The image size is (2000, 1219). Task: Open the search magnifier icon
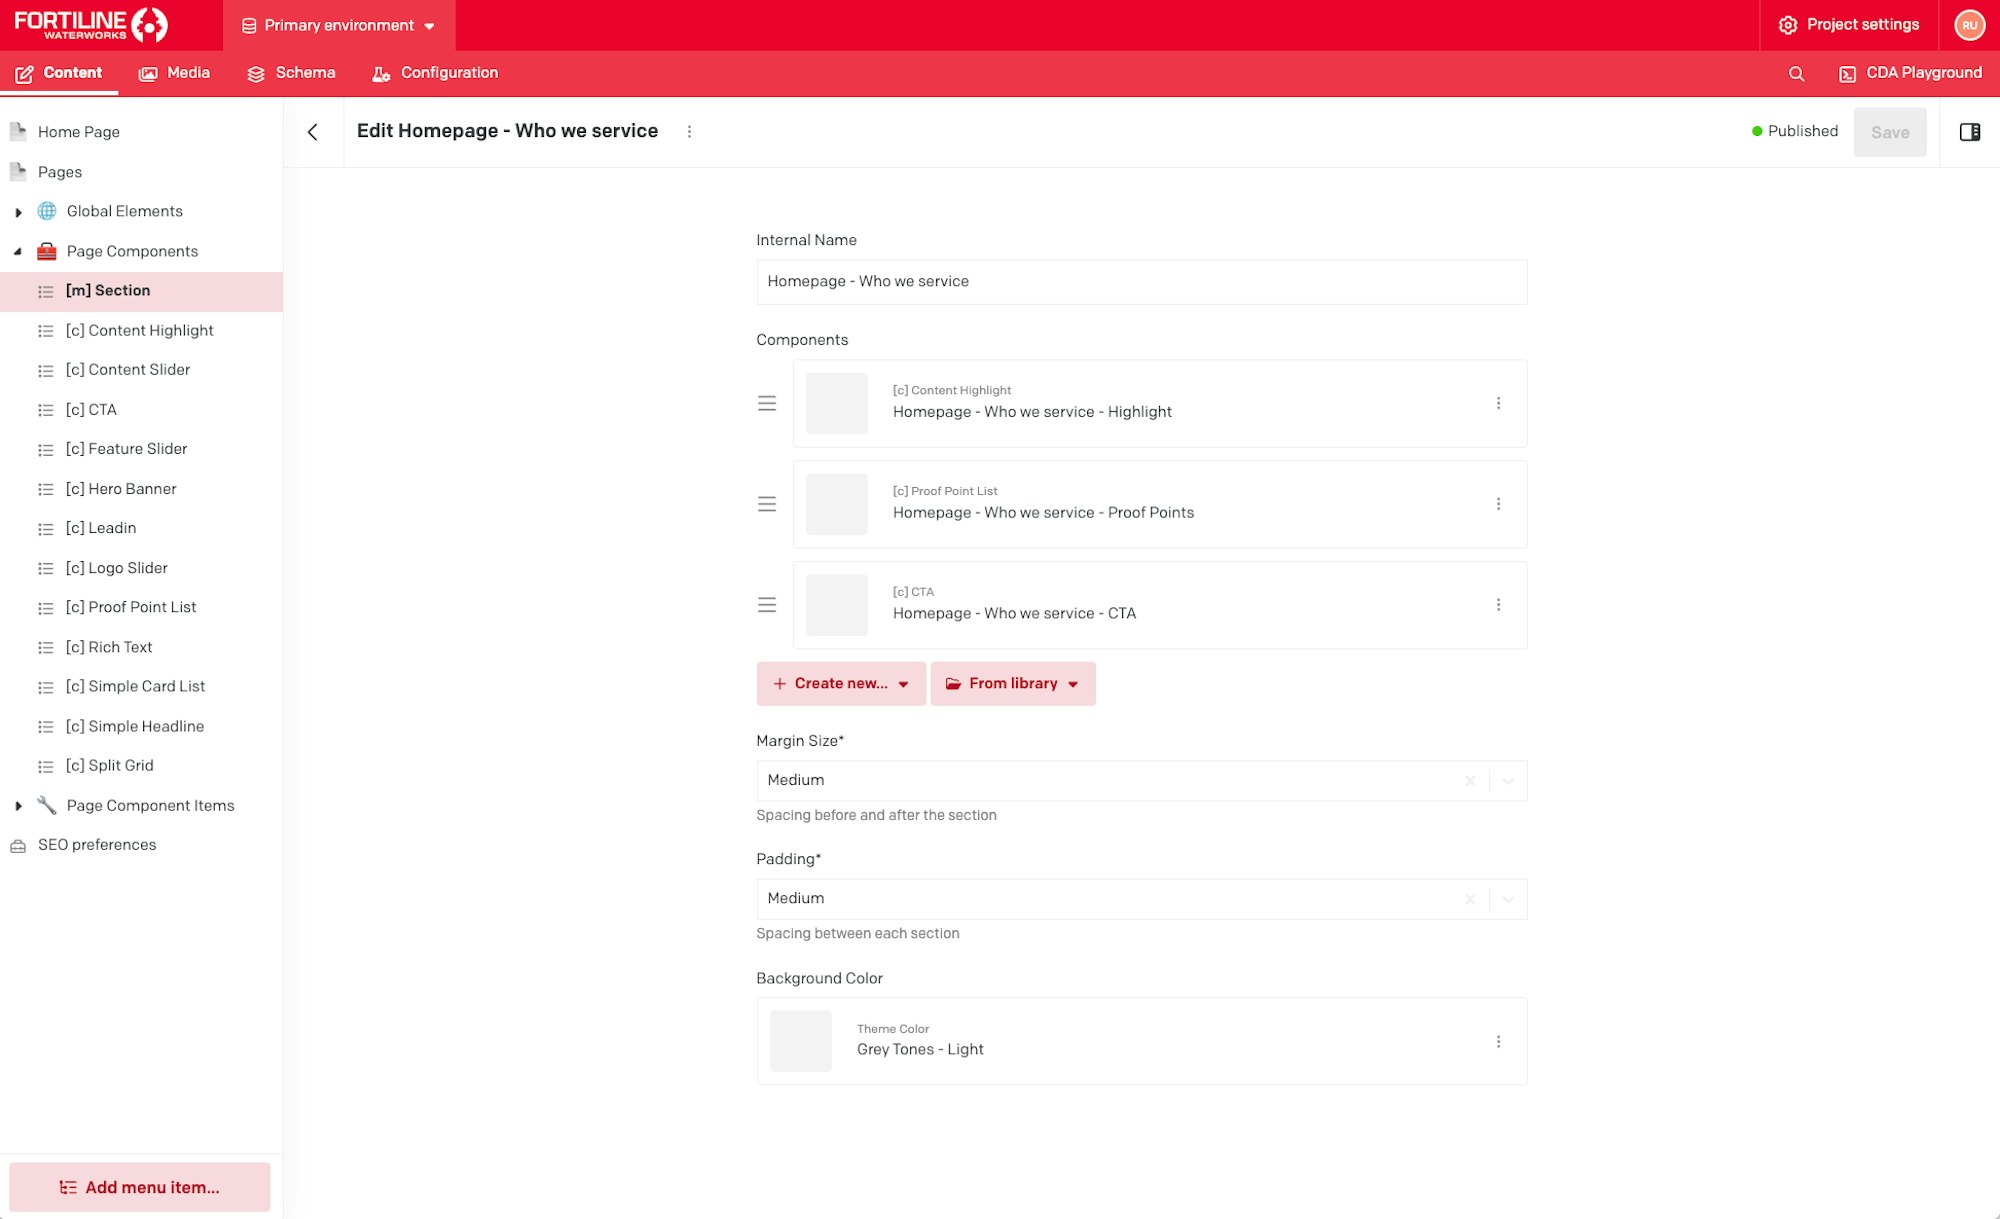coord(1796,73)
